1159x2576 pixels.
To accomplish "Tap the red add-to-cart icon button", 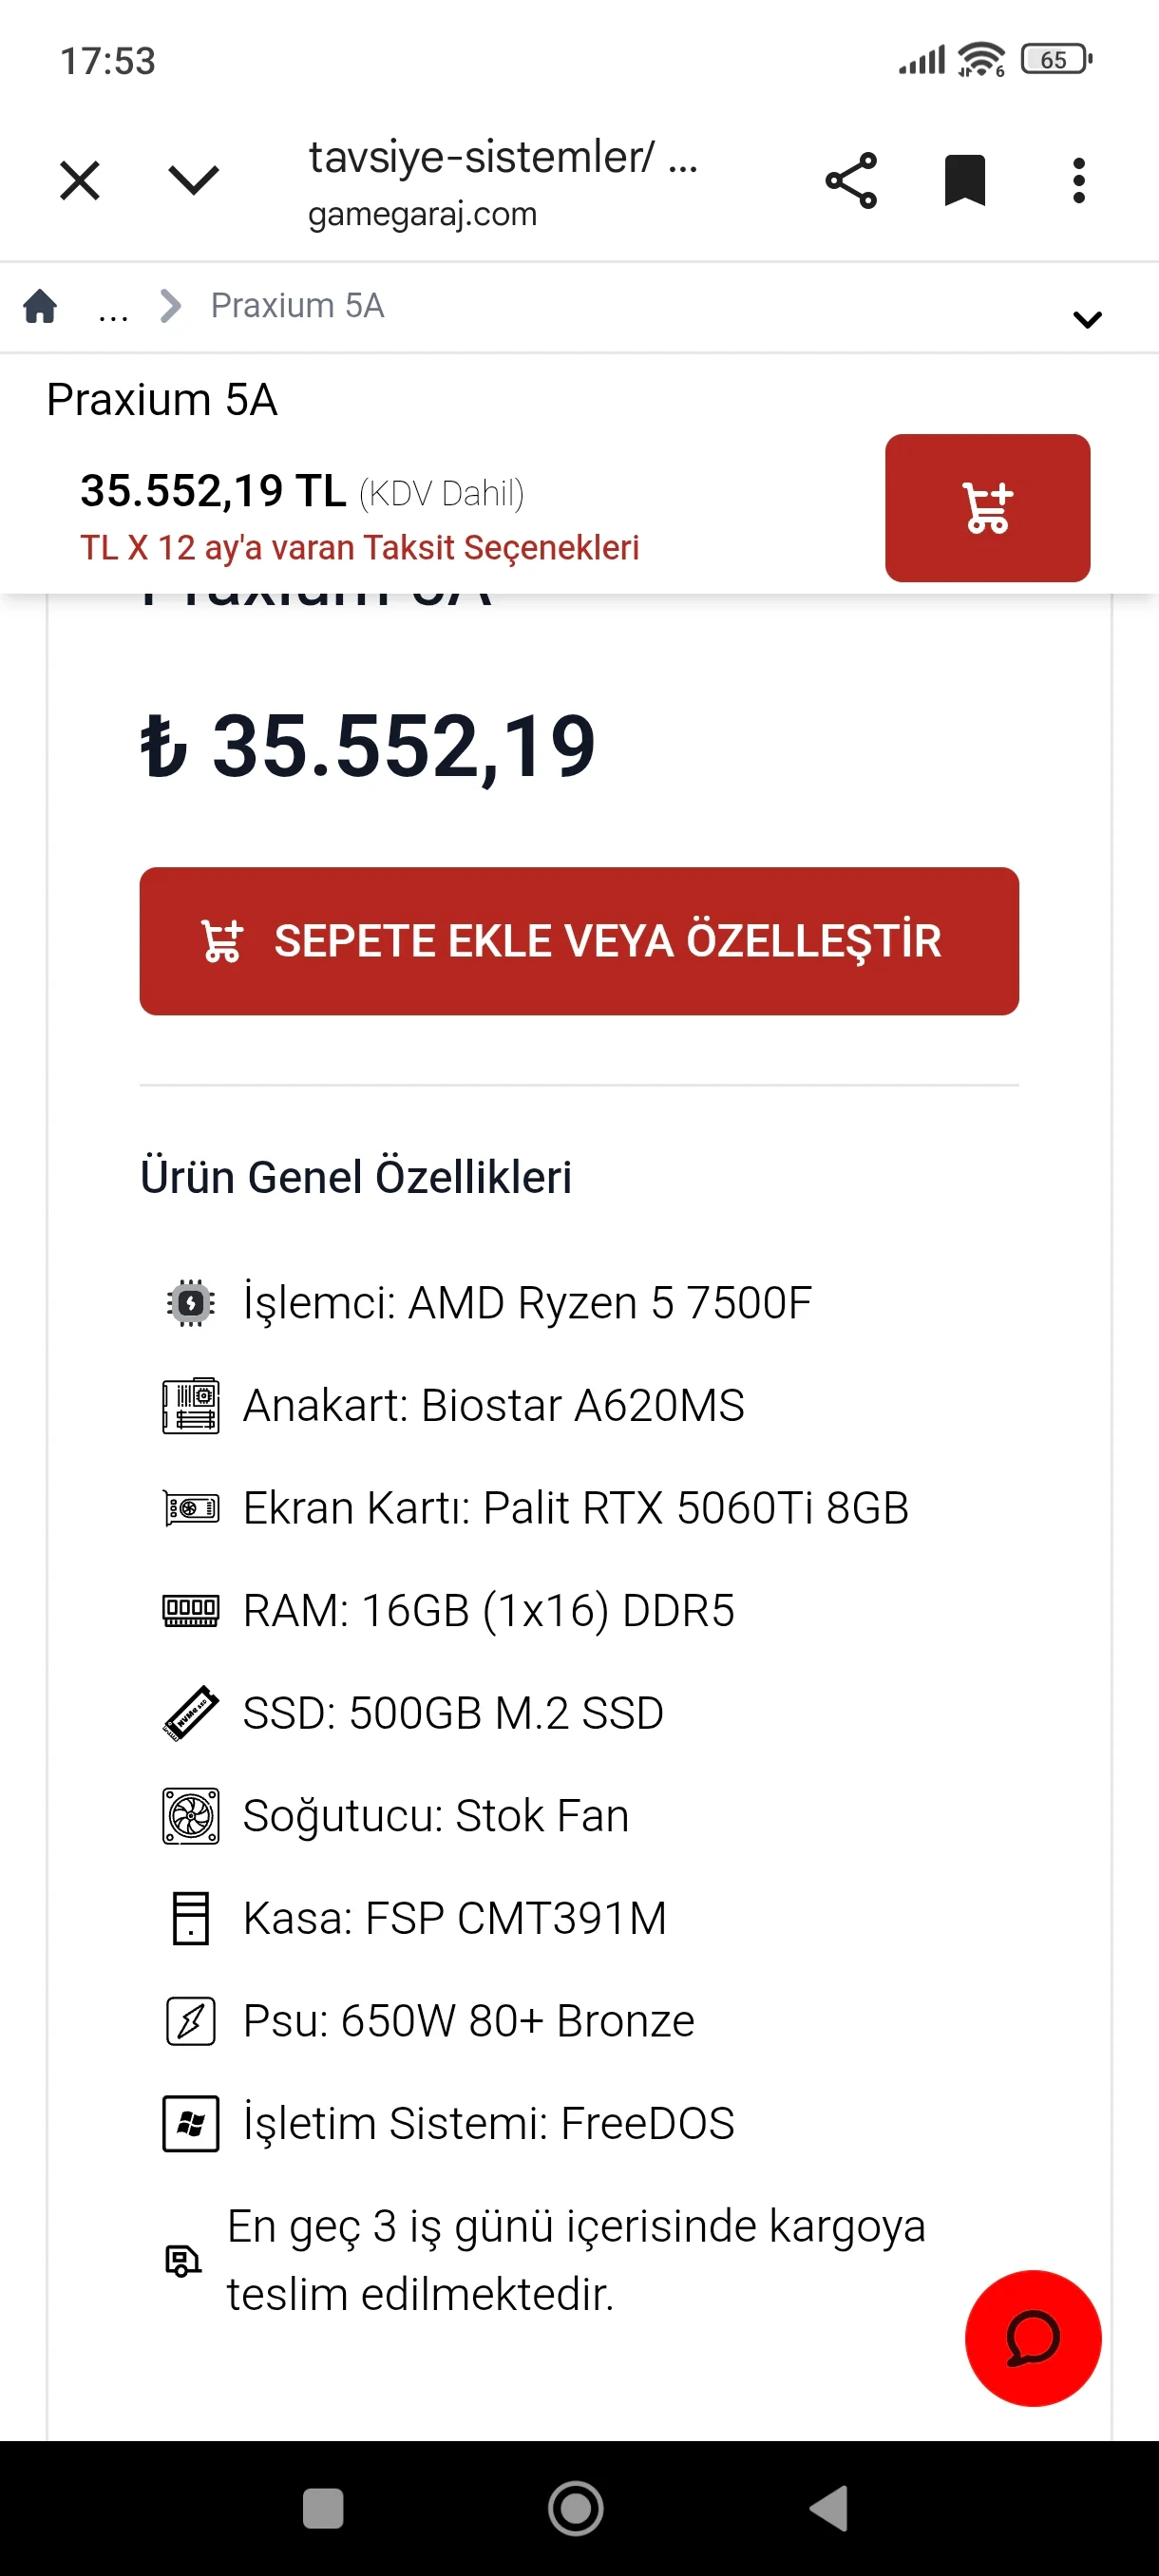I will click(x=987, y=508).
